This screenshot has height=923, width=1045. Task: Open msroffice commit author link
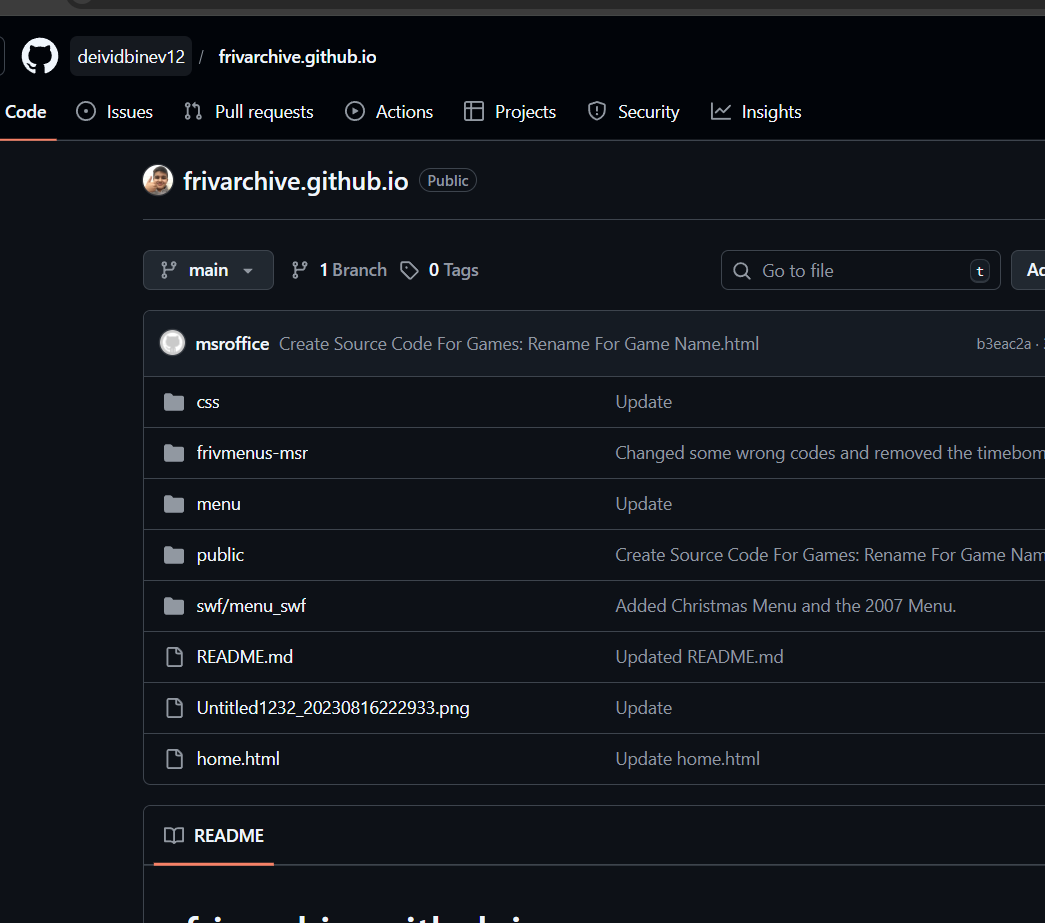[x=233, y=344]
